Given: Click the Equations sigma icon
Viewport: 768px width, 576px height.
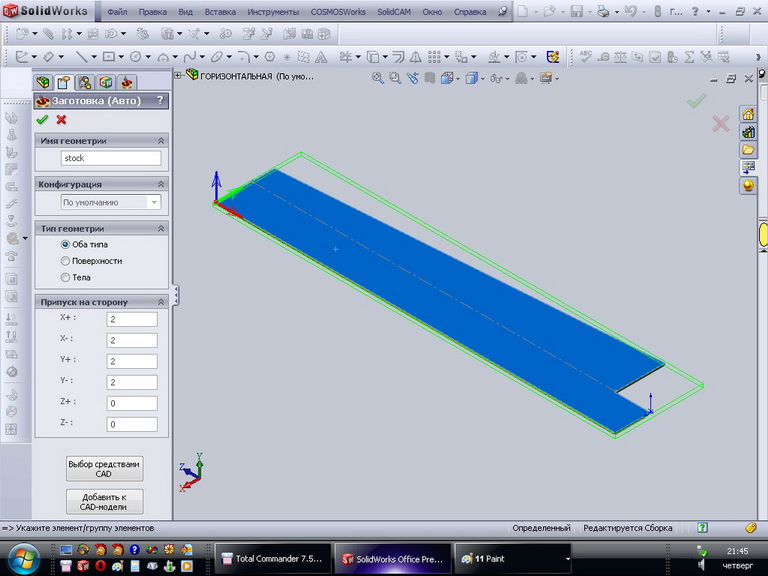Looking at the screenshot, I should tap(689, 57).
